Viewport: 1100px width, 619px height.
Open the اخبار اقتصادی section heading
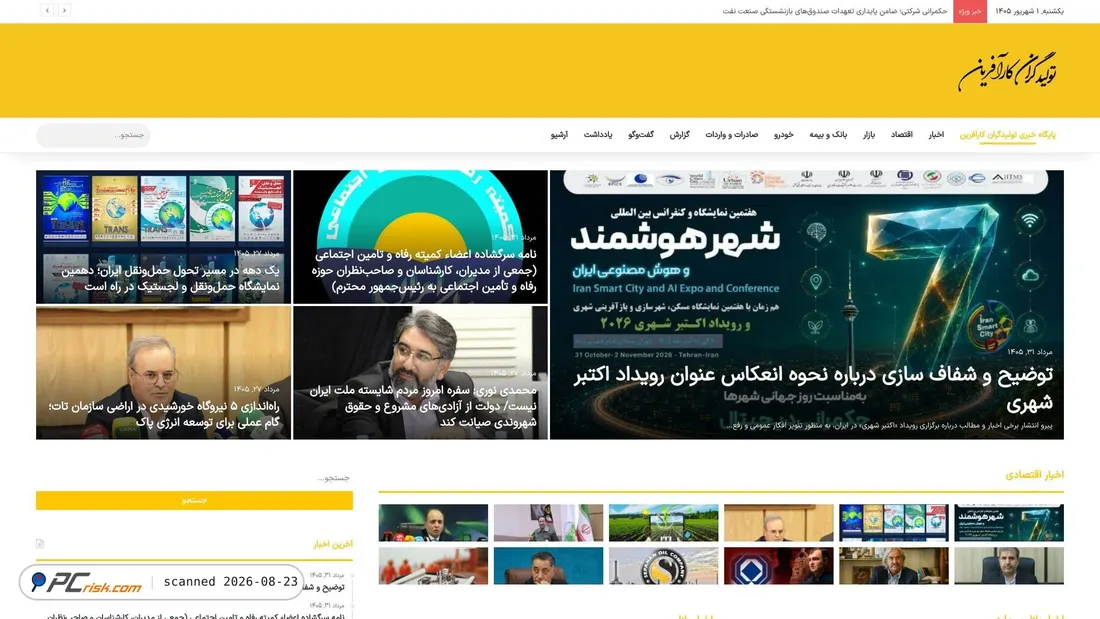tap(1034, 475)
